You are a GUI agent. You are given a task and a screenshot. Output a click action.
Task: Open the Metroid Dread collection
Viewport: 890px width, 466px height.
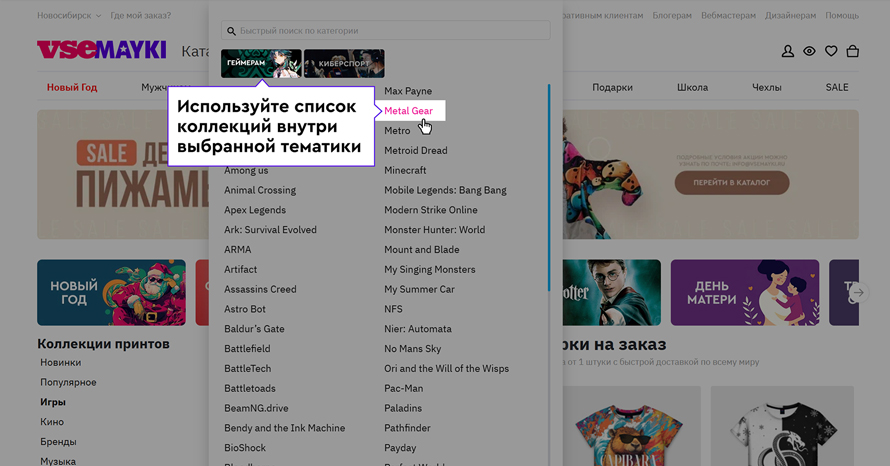(x=415, y=150)
